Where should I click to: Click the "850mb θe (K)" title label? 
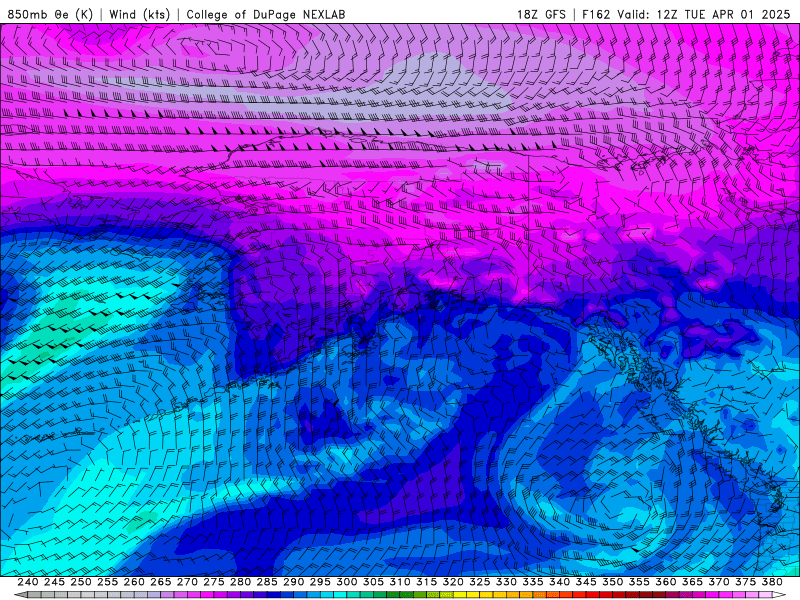(x=50, y=14)
